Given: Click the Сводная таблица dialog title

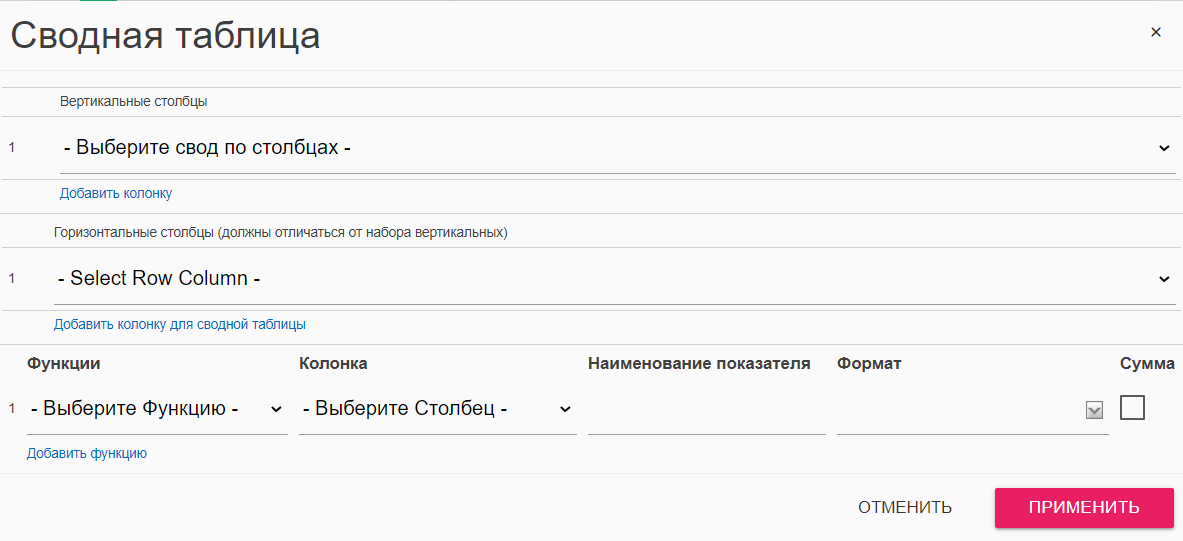Looking at the screenshot, I should click(165, 35).
